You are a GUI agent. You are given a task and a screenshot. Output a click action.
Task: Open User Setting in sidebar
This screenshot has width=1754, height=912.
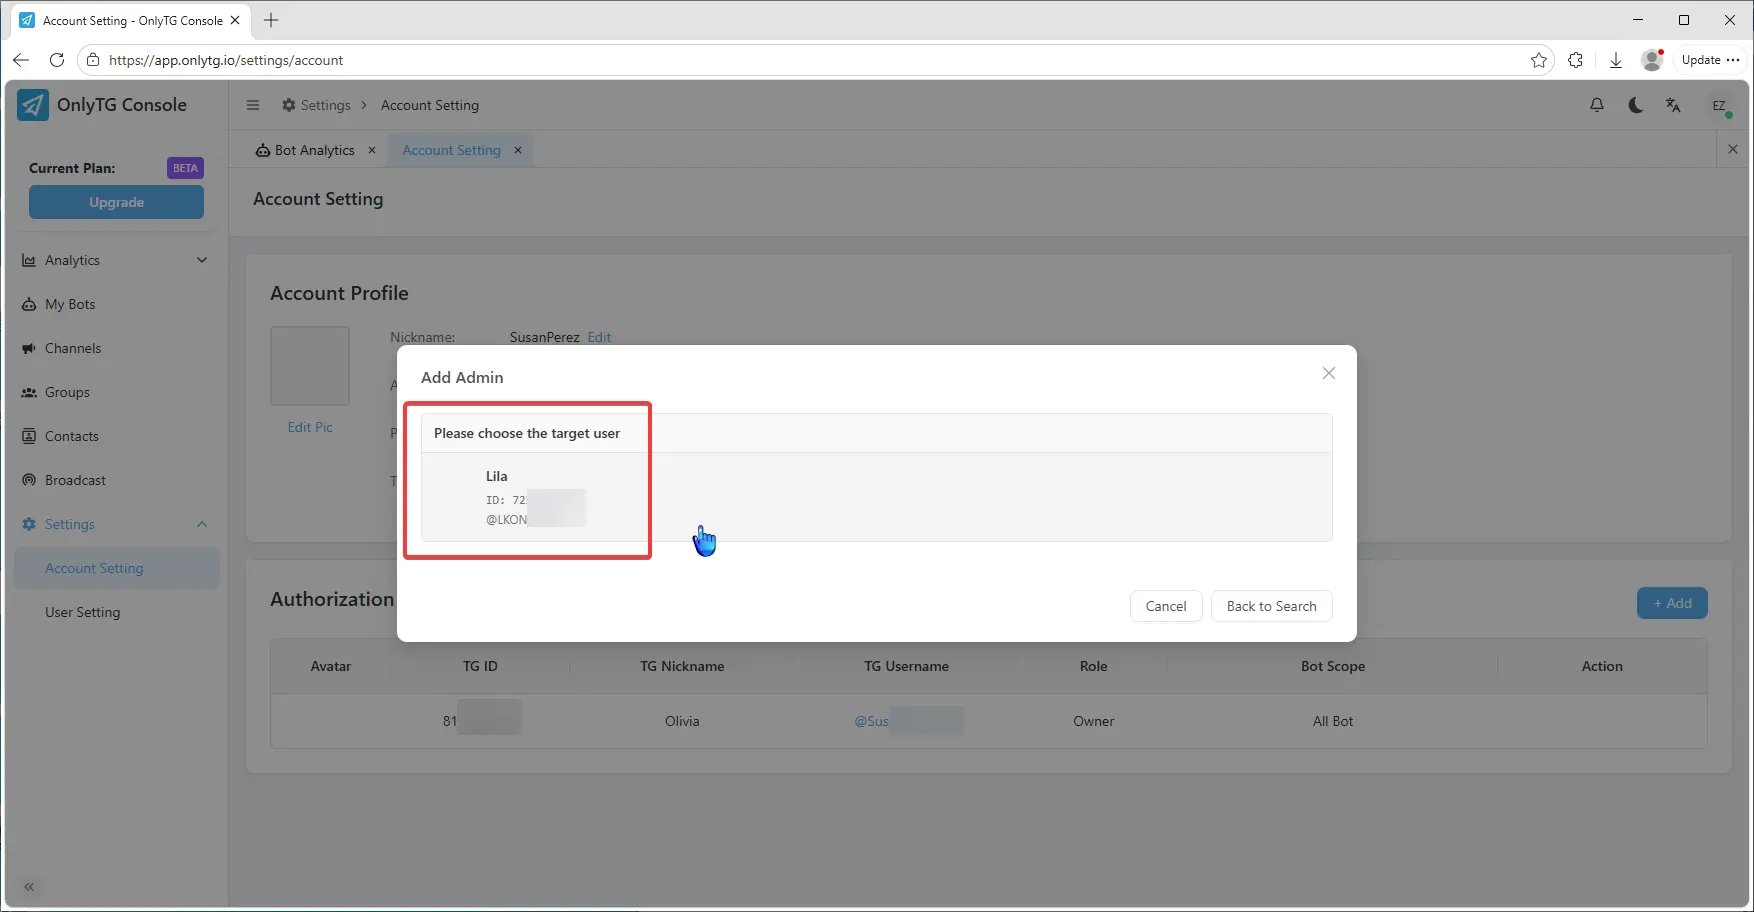click(83, 612)
